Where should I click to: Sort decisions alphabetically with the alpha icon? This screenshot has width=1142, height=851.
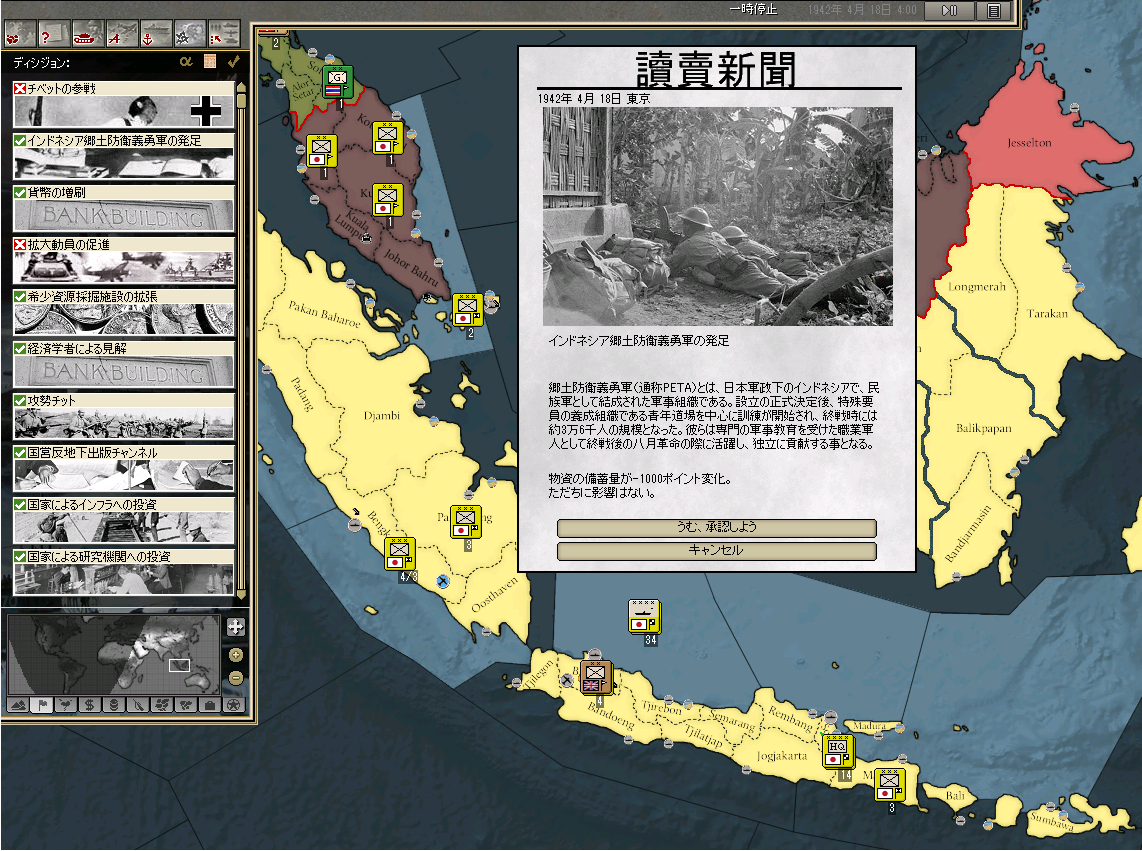[x=186, y=62]
